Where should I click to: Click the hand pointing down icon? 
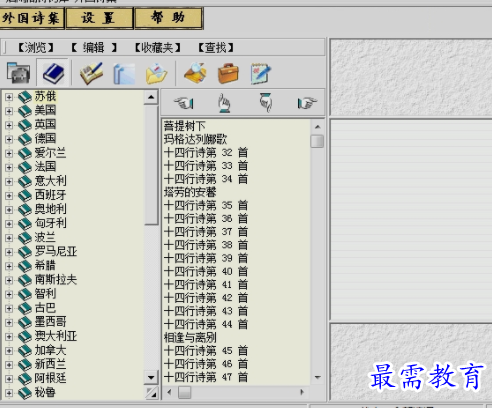coord(266,102)
